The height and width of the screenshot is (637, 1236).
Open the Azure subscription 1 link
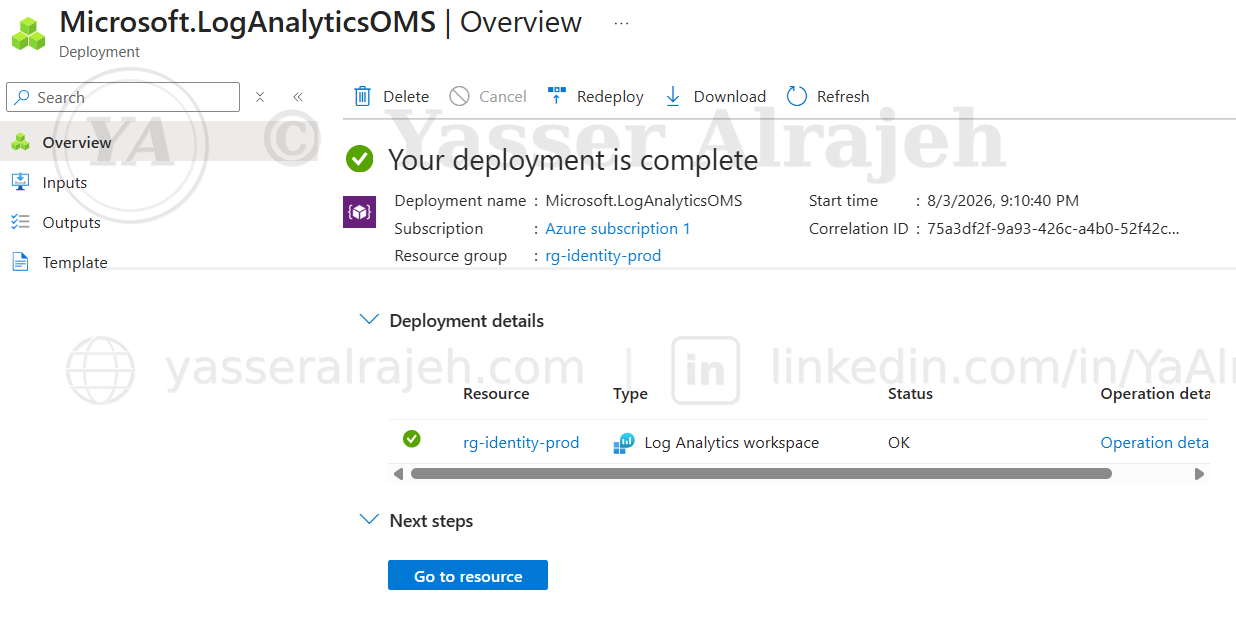click(x=618, y=229)
